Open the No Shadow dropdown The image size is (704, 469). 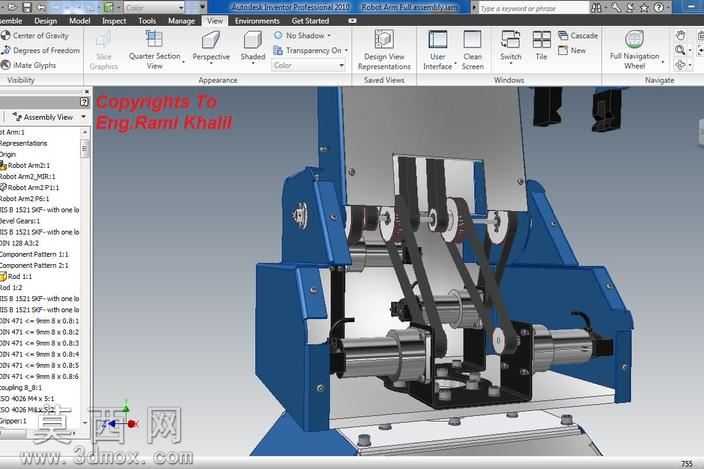(x=302, y=35)
